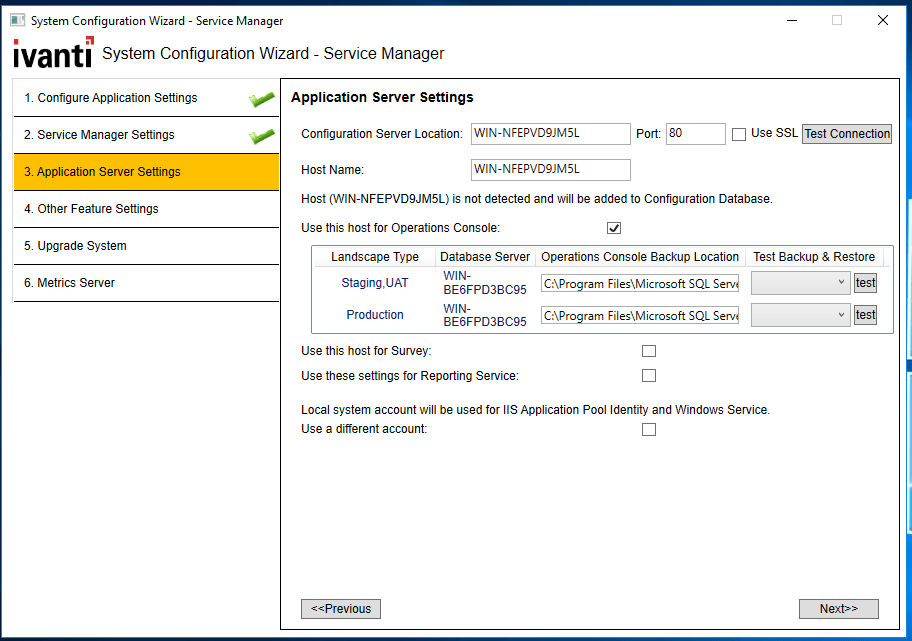Click the Local system account notice text

535,410
